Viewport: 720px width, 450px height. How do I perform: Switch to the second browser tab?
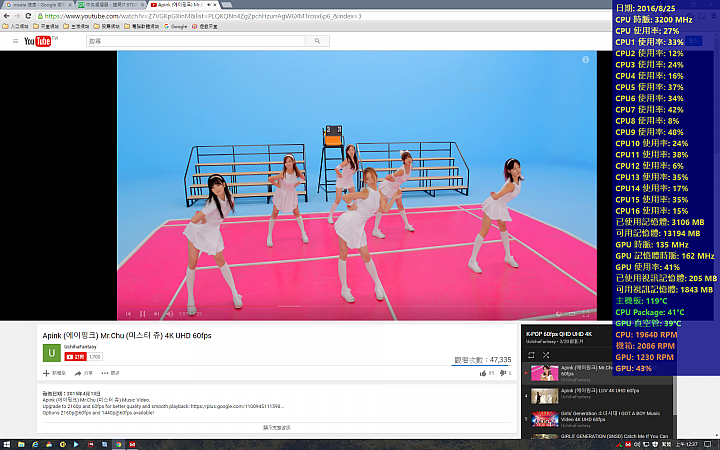110,5
